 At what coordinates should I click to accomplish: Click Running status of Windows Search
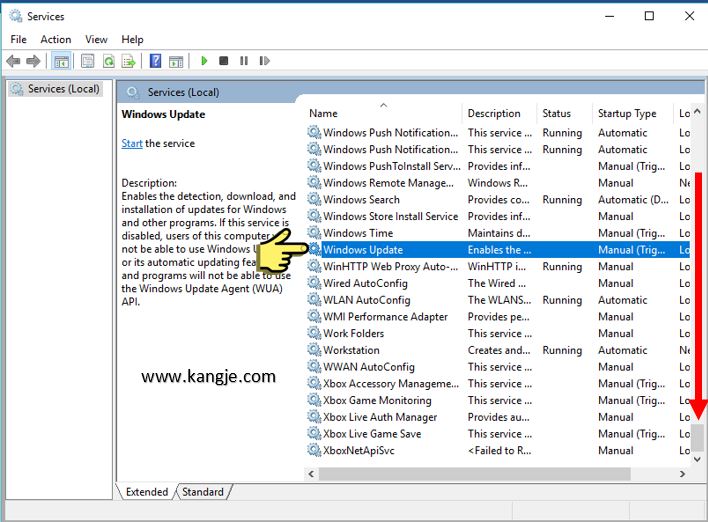pyautogui.click(x=562, y=200)
